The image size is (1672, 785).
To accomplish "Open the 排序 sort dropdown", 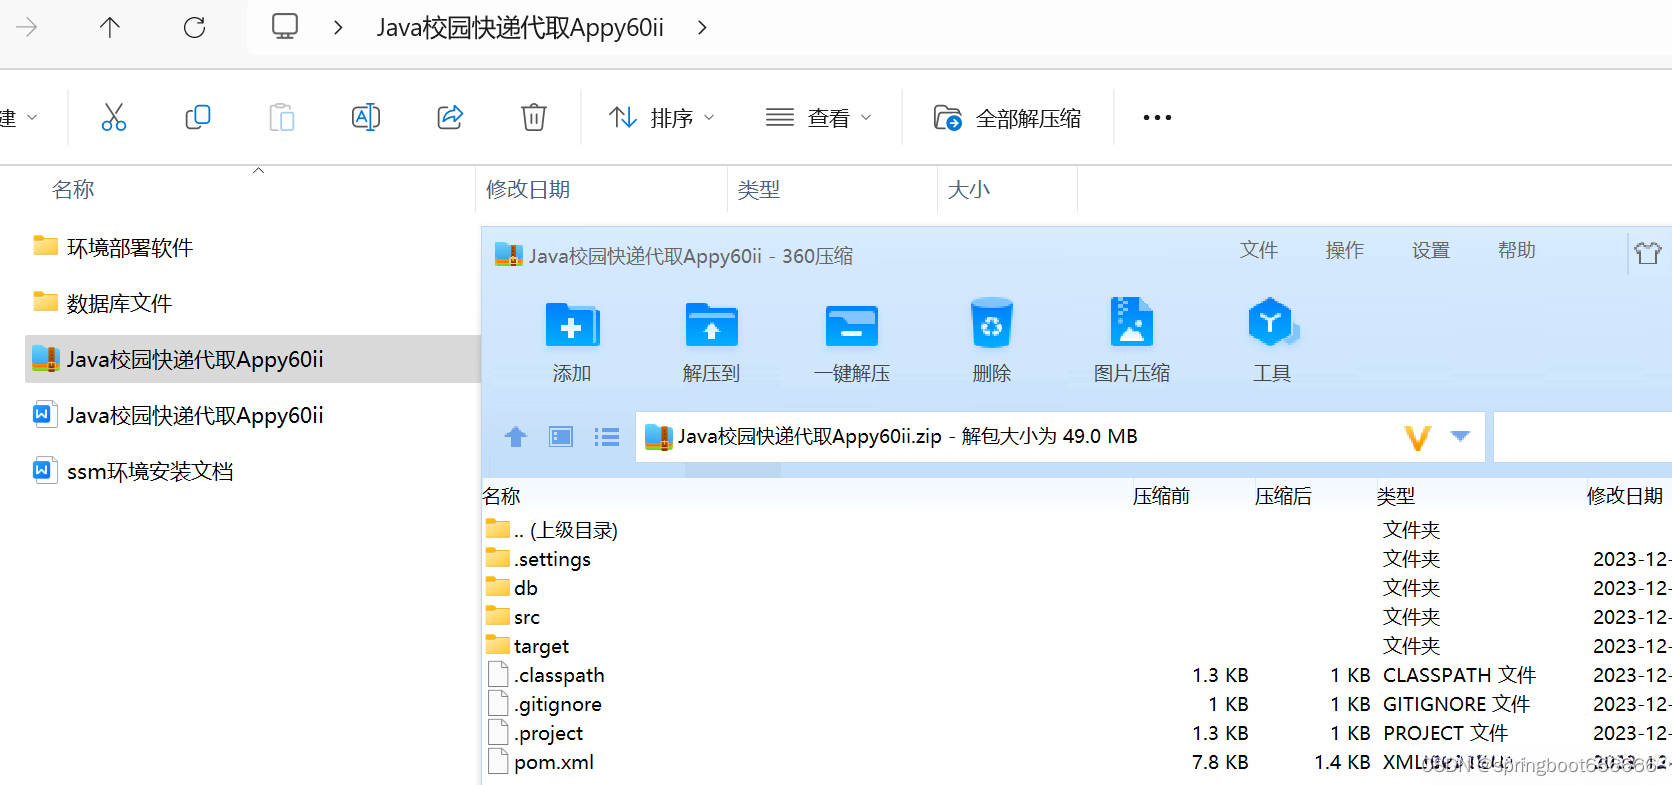I will click(x=662, y=118).
